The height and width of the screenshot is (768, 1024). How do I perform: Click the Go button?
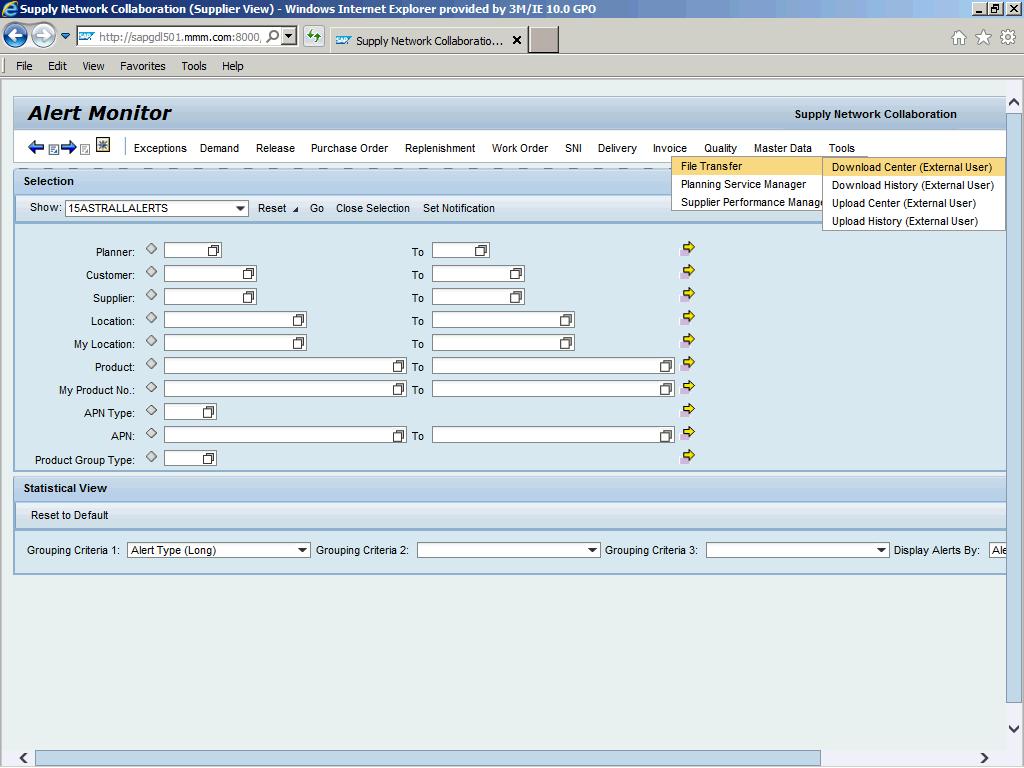point(317,208)
